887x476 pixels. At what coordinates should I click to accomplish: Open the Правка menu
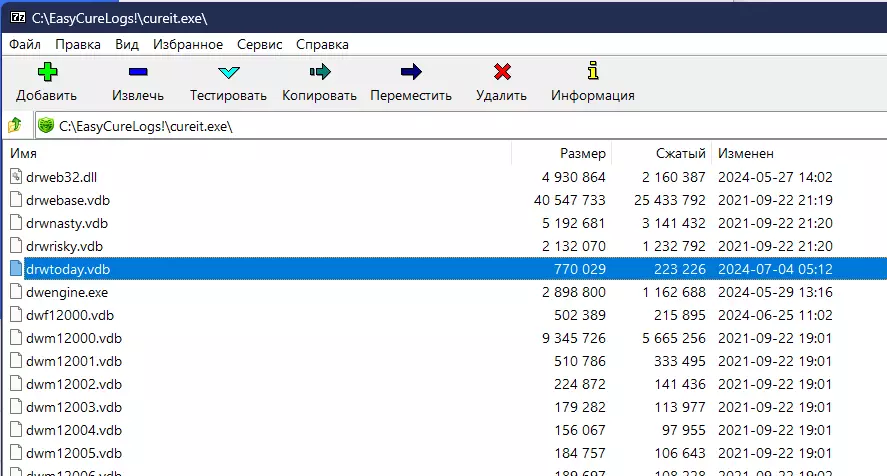pos(78,44)
